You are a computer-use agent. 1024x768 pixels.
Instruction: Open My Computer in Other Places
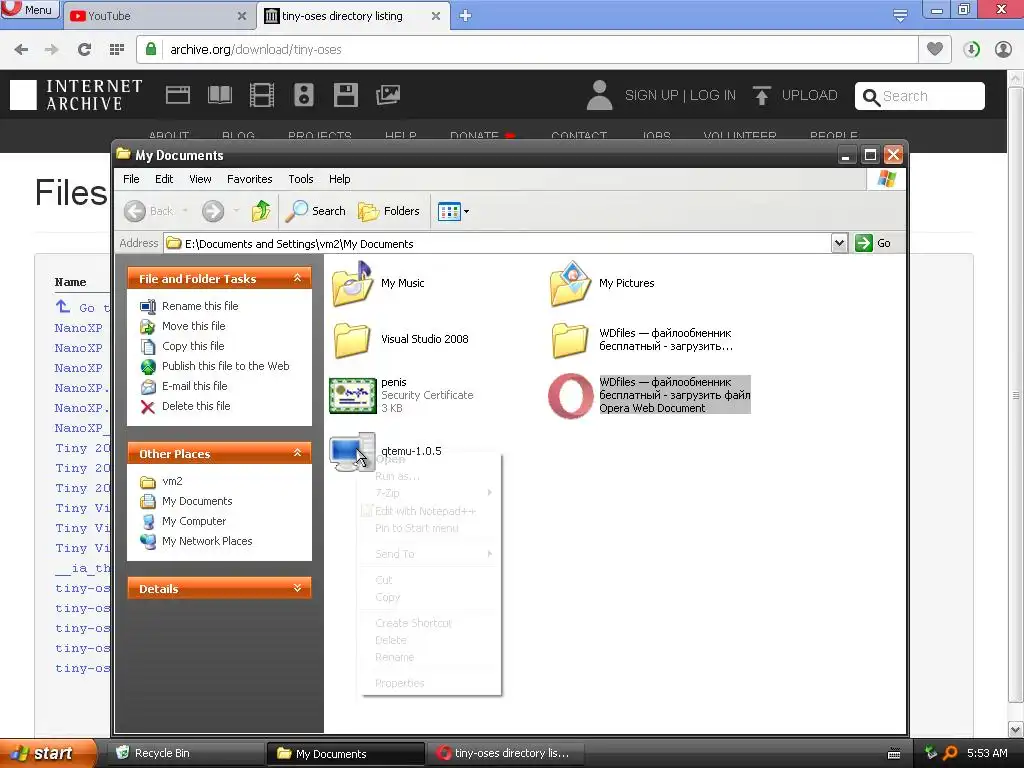tap(194, 521)
